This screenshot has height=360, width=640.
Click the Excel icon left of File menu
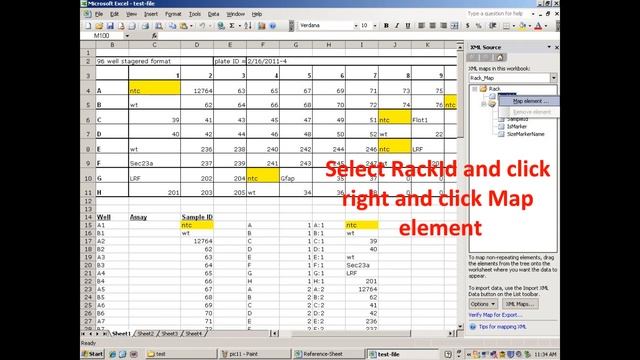87,14
